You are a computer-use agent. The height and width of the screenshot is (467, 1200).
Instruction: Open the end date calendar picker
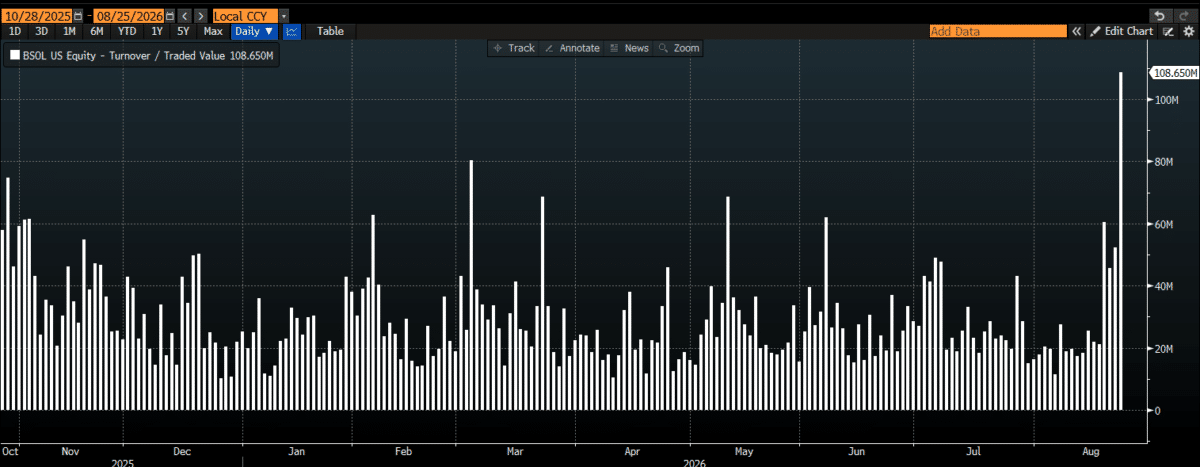(168, 16)
